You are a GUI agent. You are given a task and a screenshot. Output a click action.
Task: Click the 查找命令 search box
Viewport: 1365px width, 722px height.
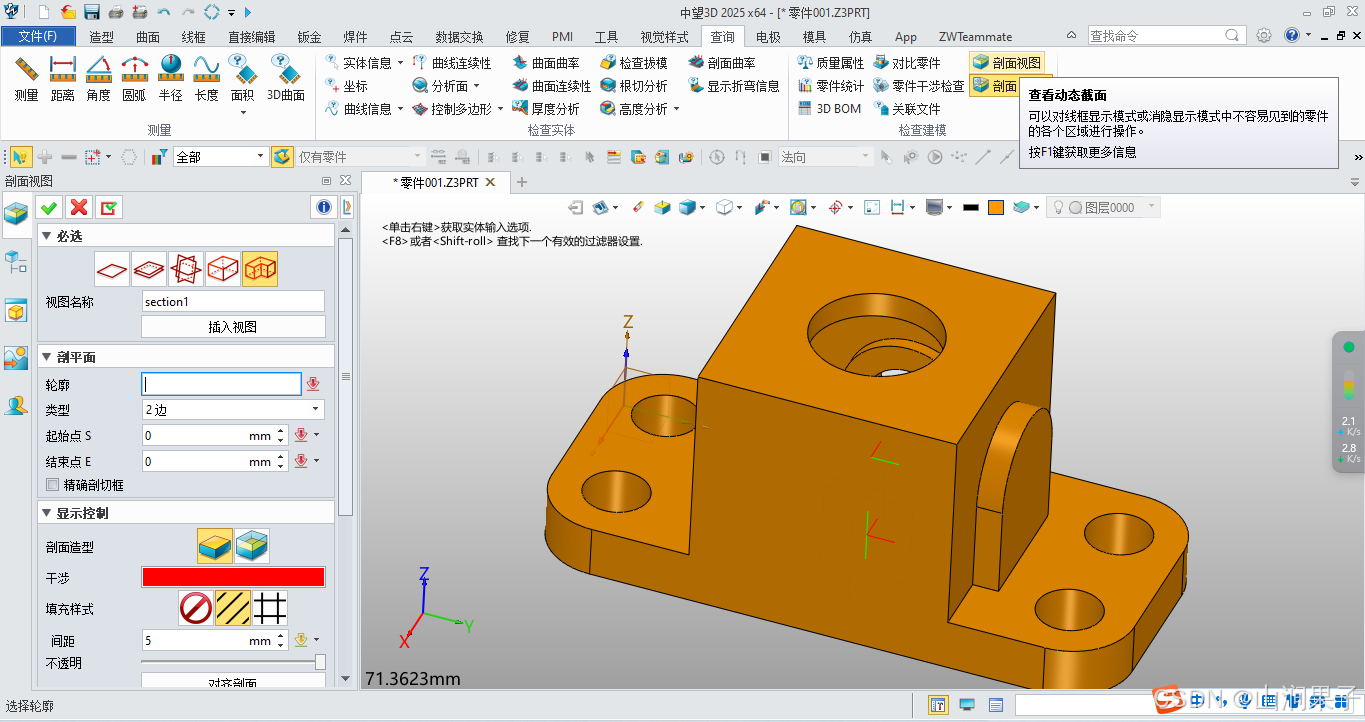click(1166, 35)
